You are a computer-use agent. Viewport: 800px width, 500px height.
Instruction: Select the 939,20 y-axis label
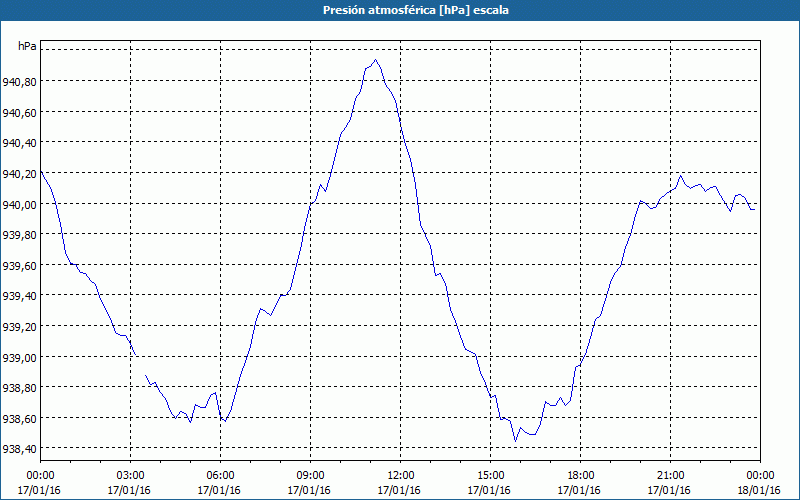[x=19, y=327]
